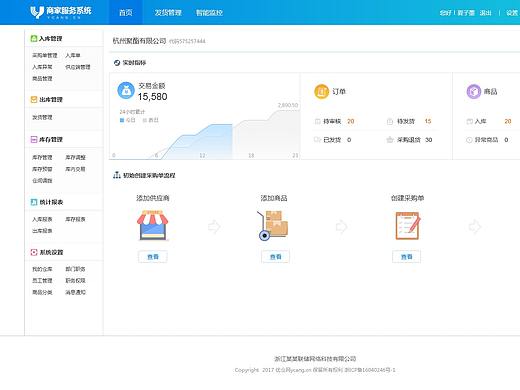Viewport: 520px width, 390px height.
Task: Click the 添加商品 boxes trolley illustration
Action: (x=273, y=225)
